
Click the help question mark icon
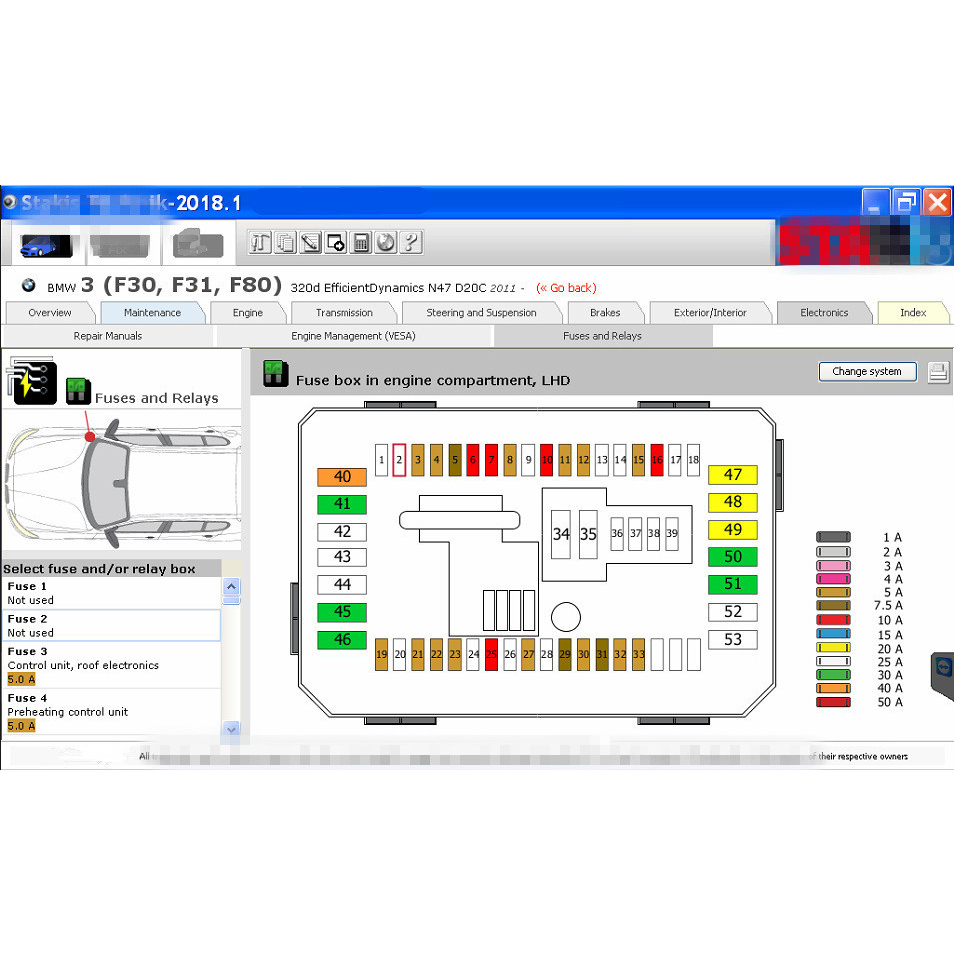[411, 243]
